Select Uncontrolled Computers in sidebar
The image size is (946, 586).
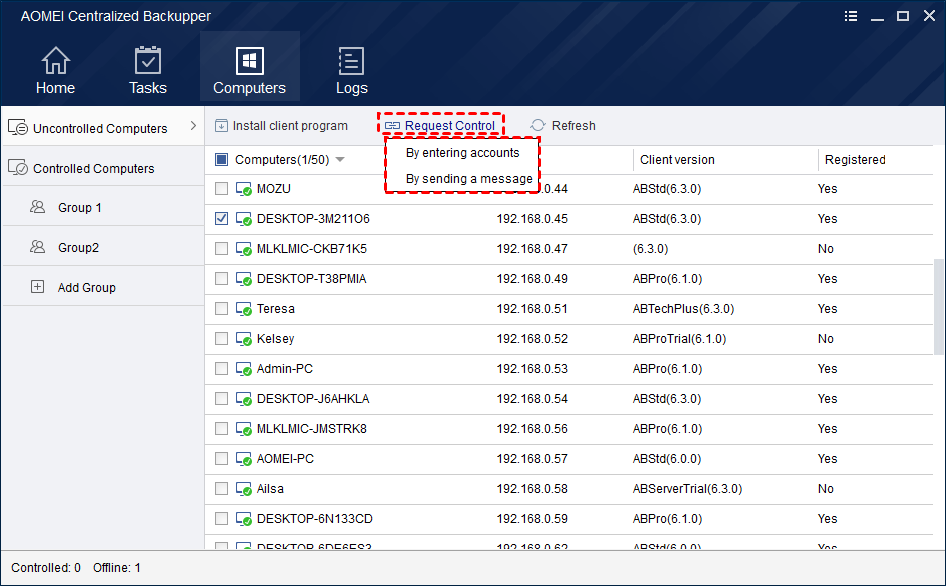click(102, 126)
